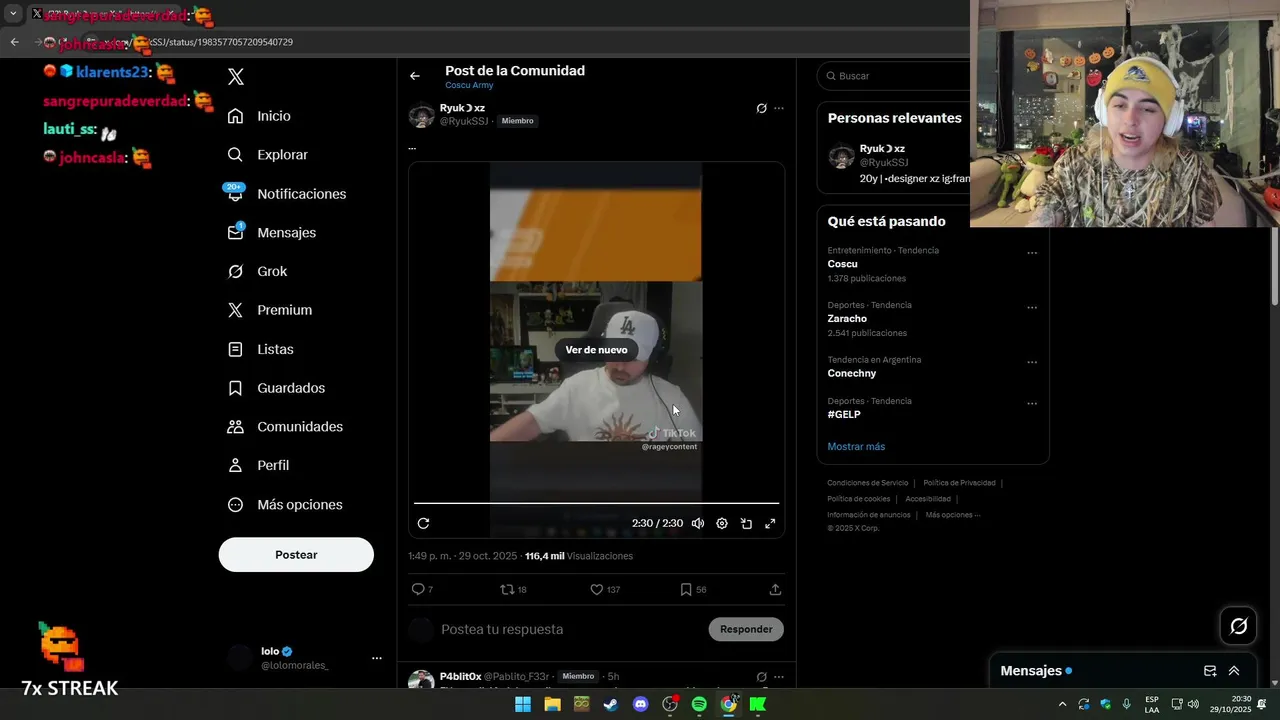Show hidden system tray icons chevron
This screenshot has width=1280, height=720.
[x=1062, y=704]
